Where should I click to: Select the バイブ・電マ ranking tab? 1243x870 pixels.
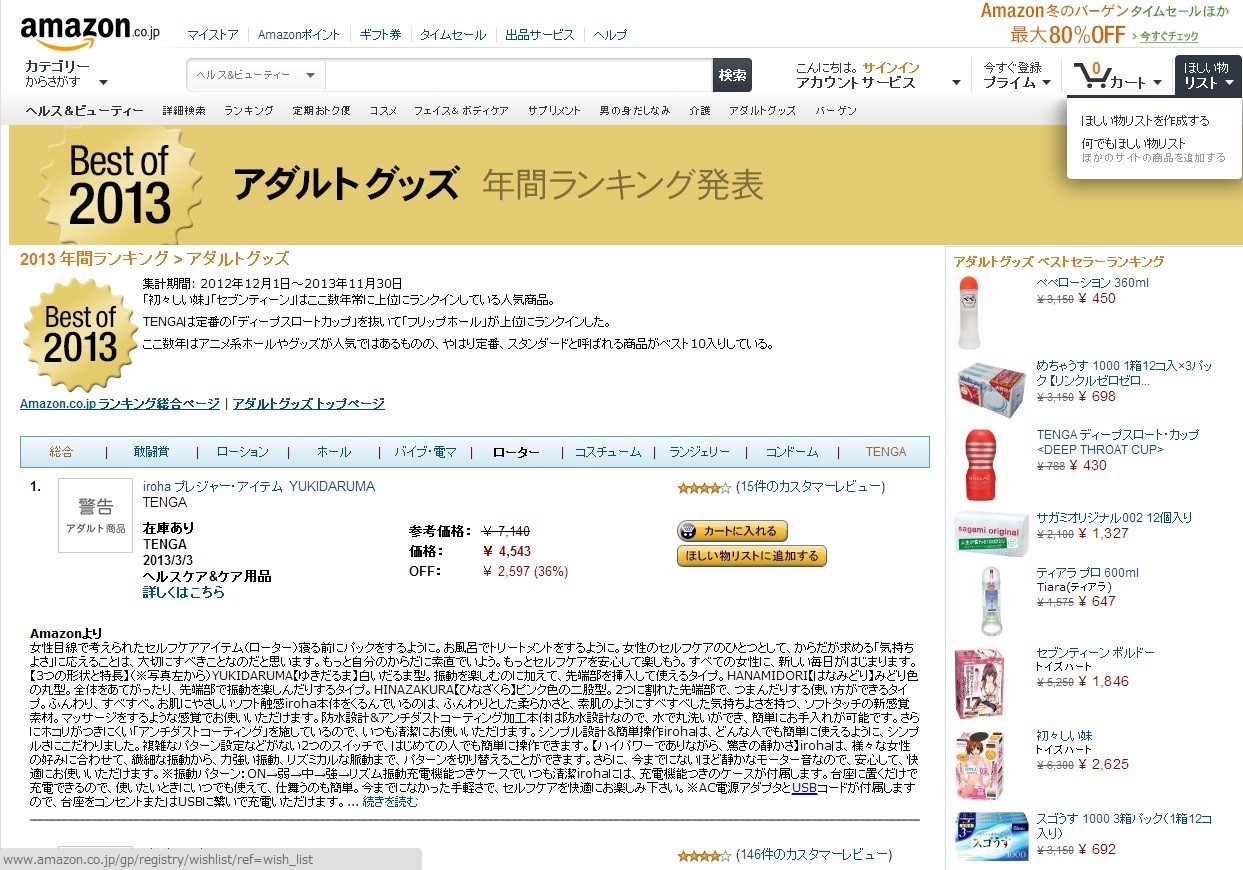click(x=425, y=452)
